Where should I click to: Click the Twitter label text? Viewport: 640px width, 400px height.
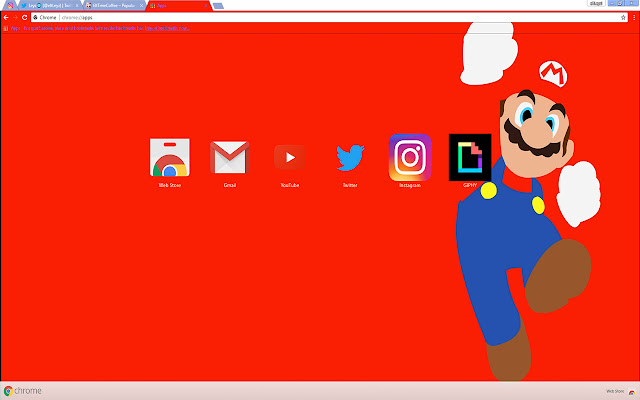tap(350, 185)
